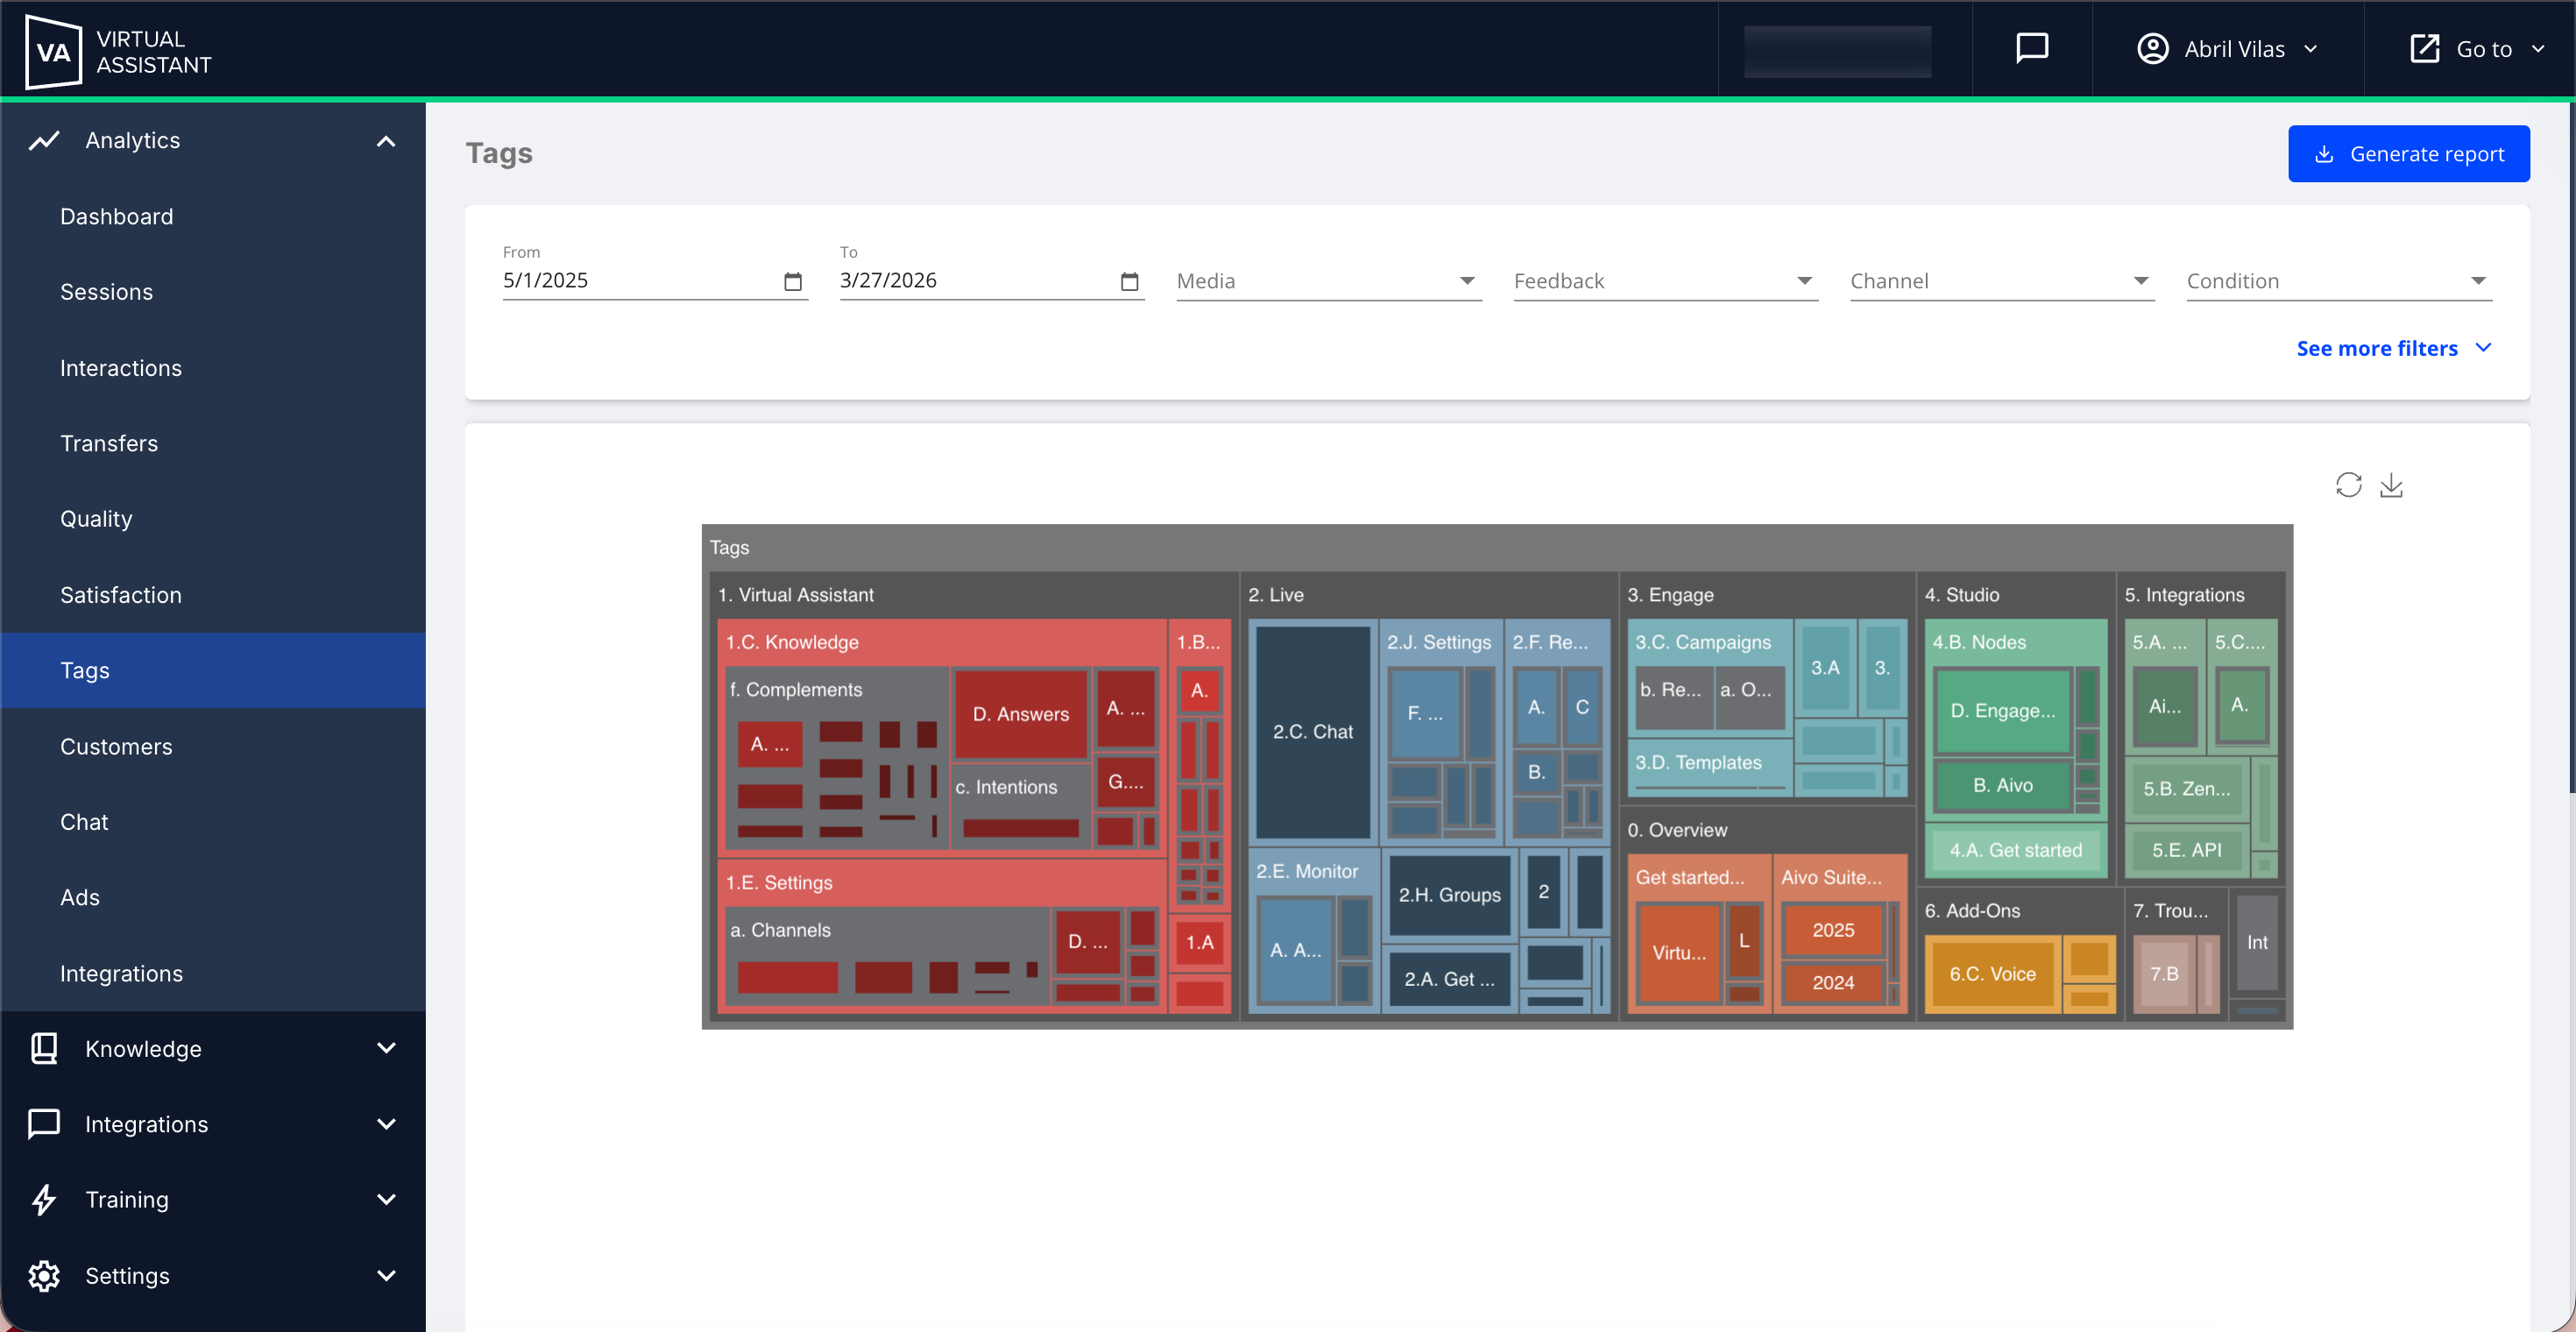Collapse the Analytics sidebar section

[x=386, y=141]
